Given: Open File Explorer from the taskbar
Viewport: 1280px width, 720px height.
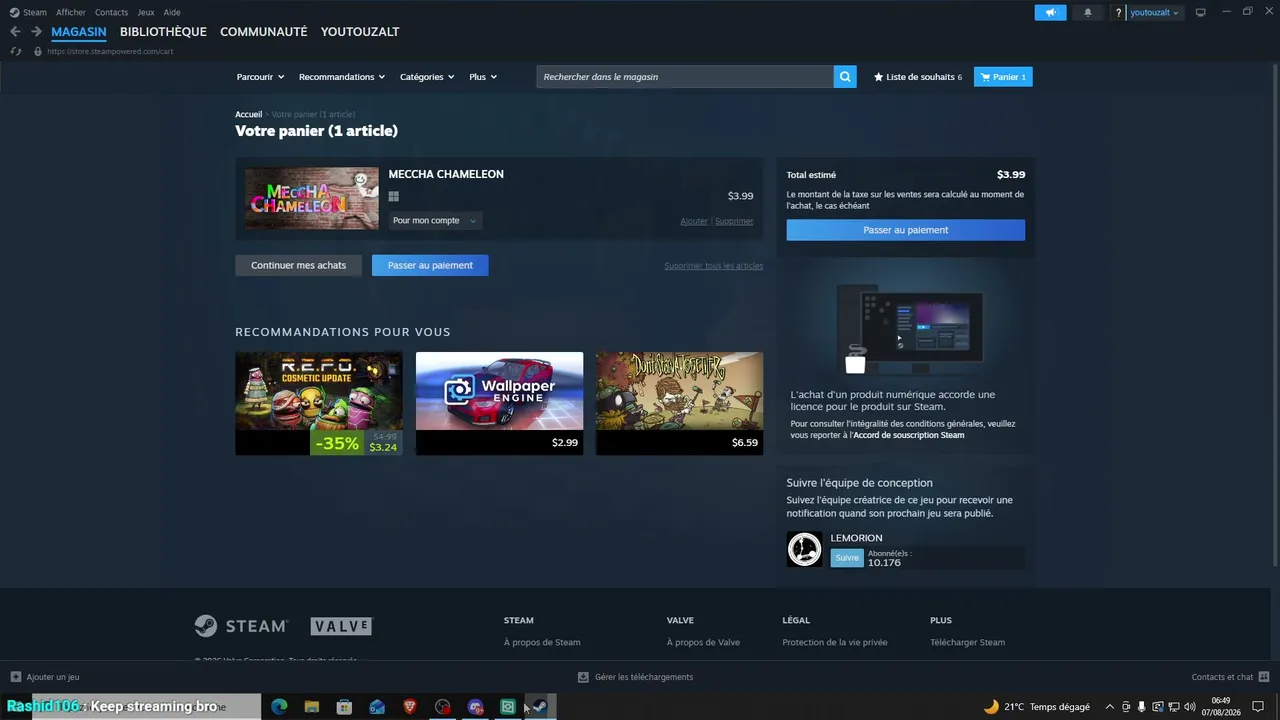Looking at the screenshot, I should pyautogui.click(x=312, y=707).
